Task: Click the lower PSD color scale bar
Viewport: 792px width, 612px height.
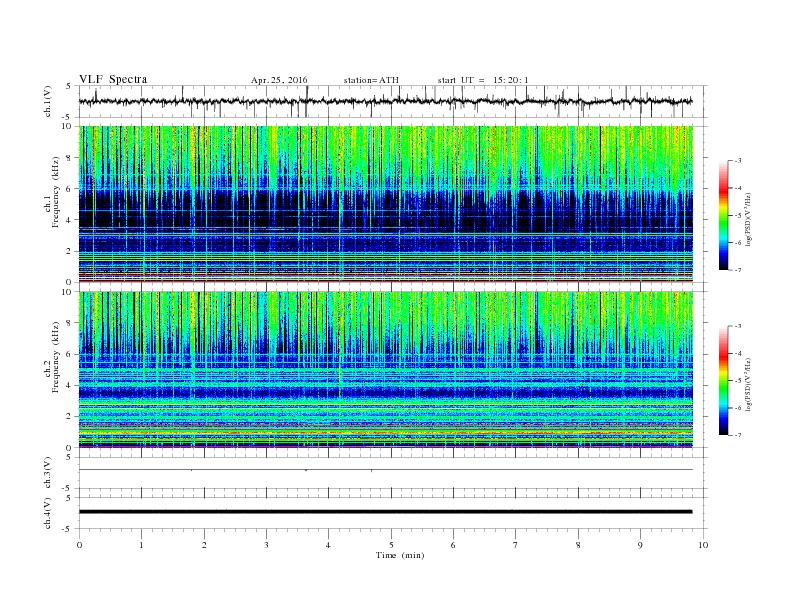Action: pyautogui.click(x=723, y=380)
